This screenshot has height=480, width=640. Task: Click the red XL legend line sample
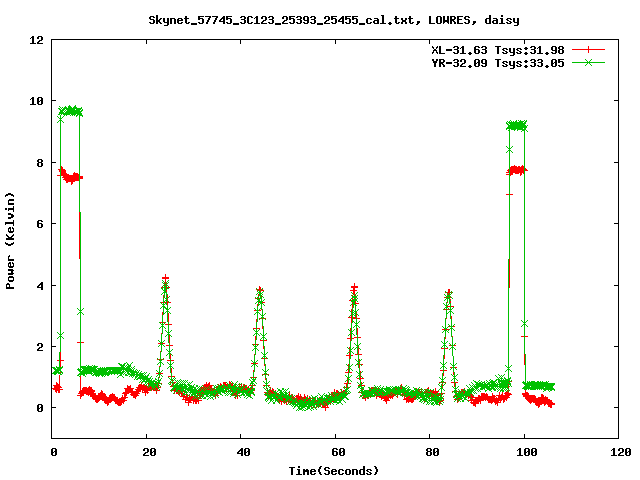point(588,50)
